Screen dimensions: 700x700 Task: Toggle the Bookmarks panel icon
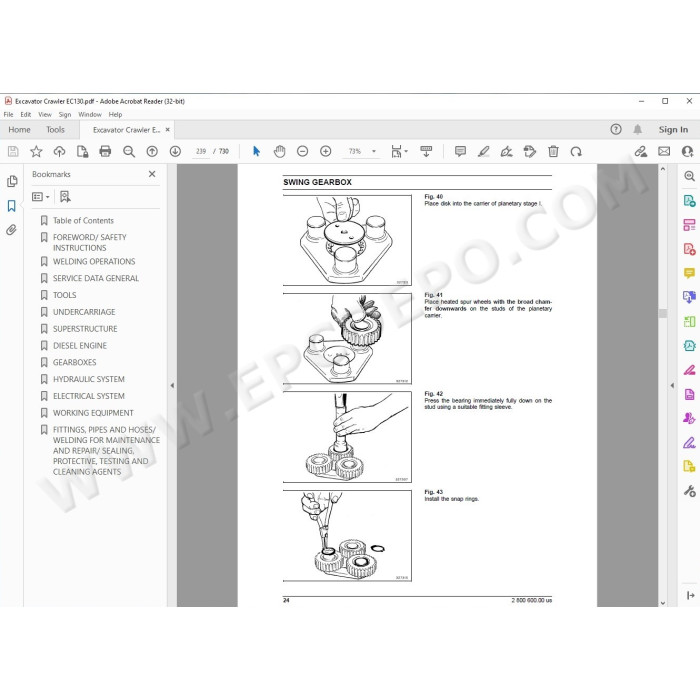pos(12,206)
